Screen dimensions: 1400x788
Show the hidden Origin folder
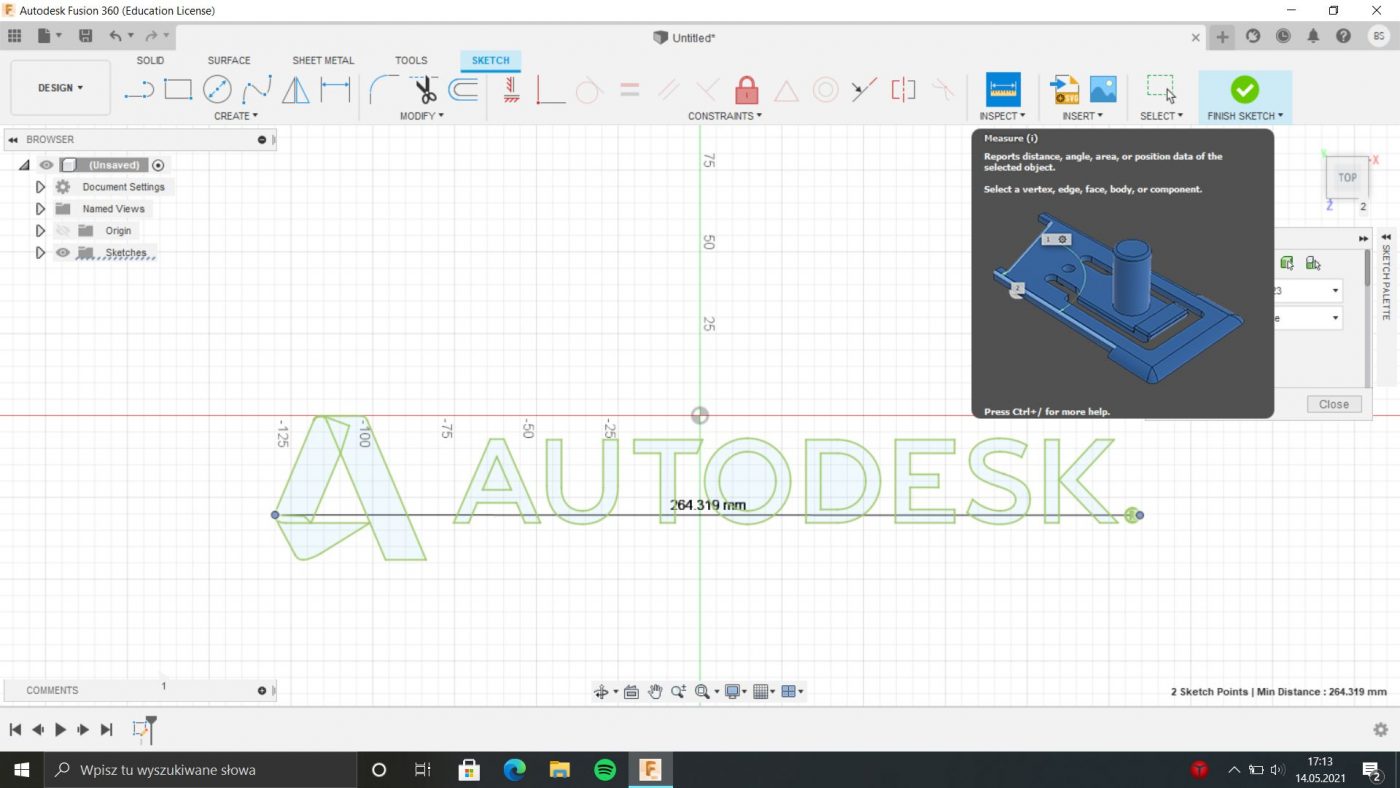point(63,231)
